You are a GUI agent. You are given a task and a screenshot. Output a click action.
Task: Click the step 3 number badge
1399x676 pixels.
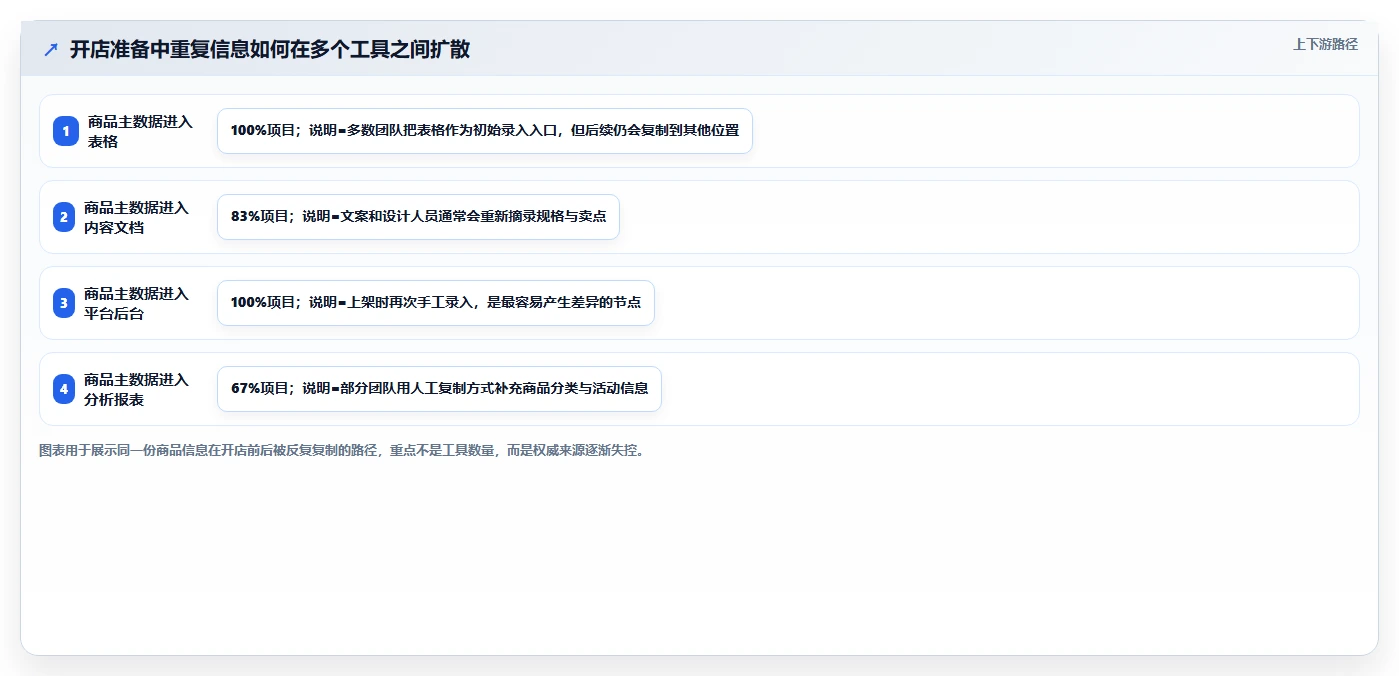65,303
